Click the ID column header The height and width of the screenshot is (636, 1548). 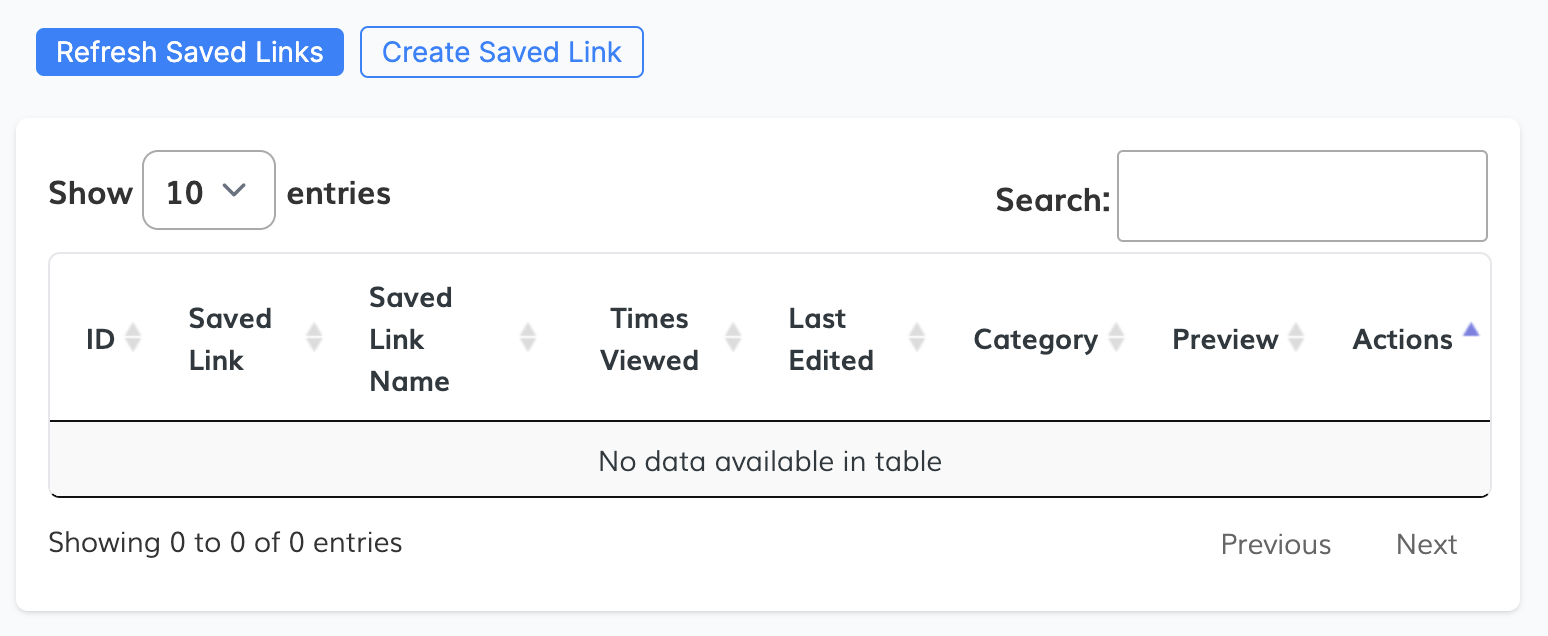pyautogui.click(x=100, y=340)
